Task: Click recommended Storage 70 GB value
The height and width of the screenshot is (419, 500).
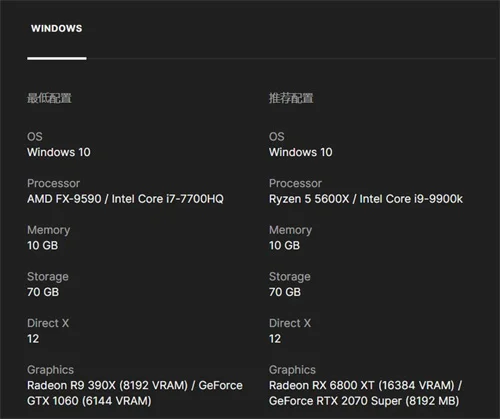Action: pyautogui.click(x=285, y=292)
